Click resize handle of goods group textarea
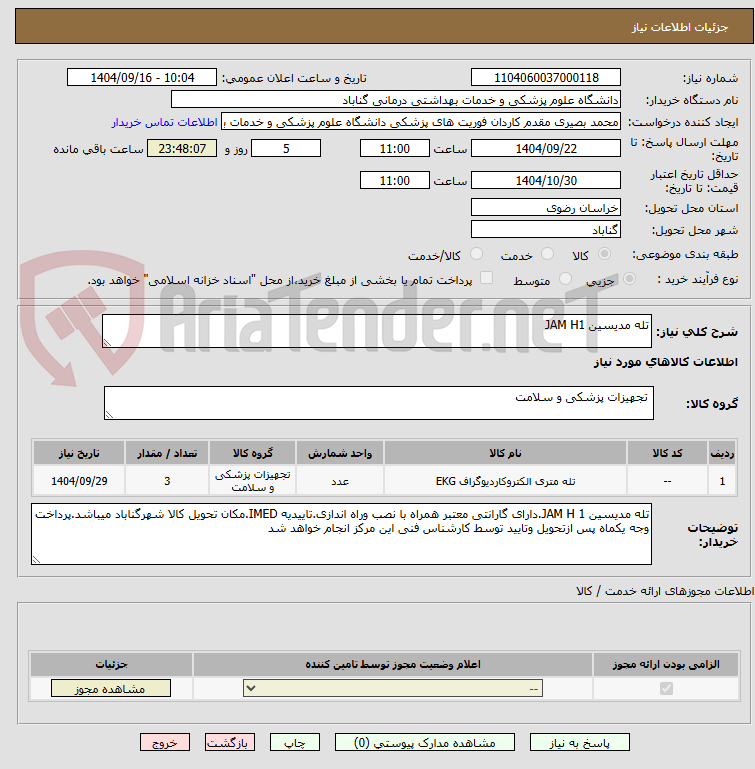 pyautogui.click(x=109, y=414)
